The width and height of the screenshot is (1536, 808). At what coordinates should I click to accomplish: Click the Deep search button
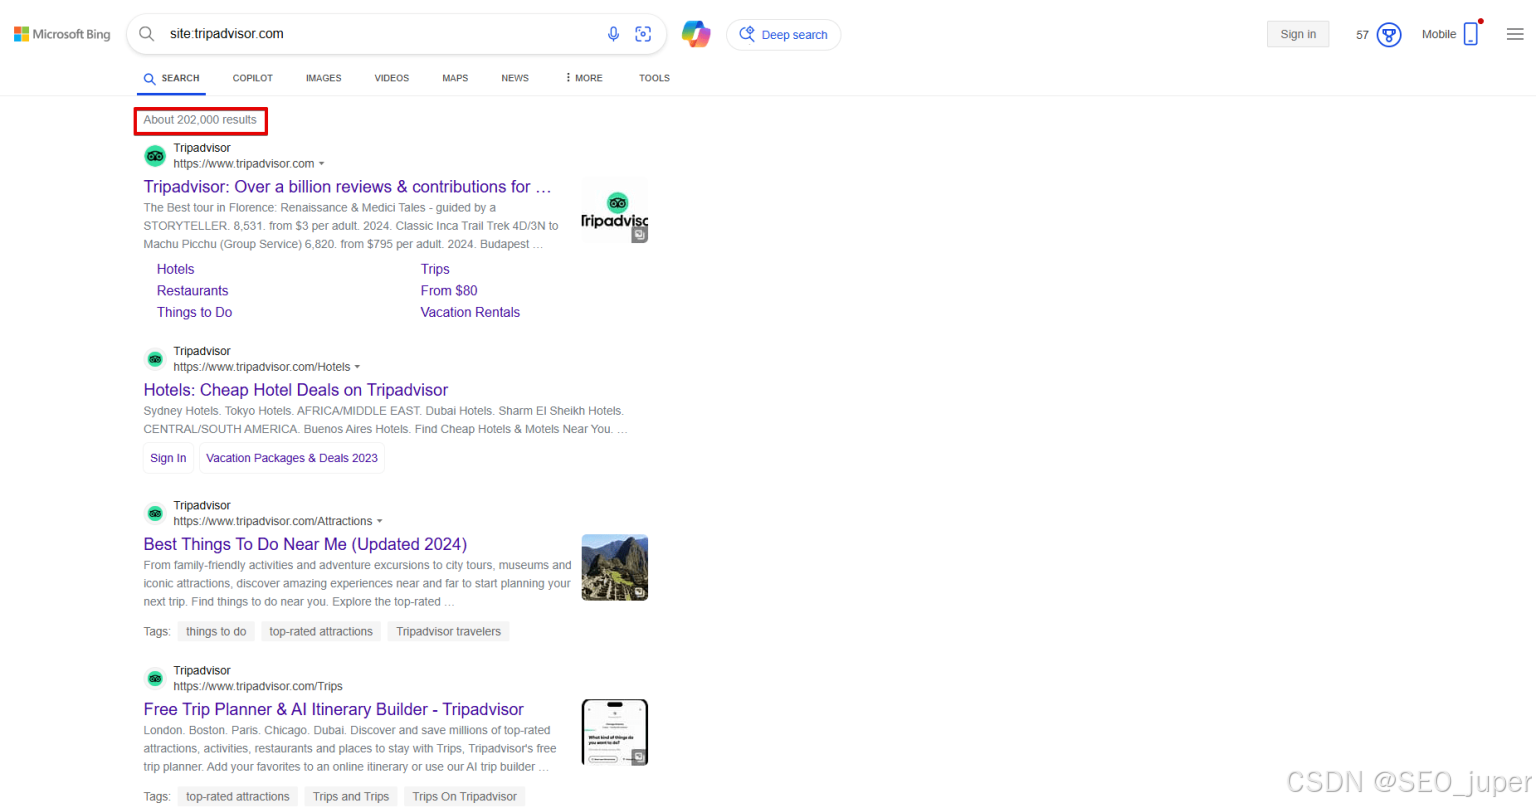point(783,35)
